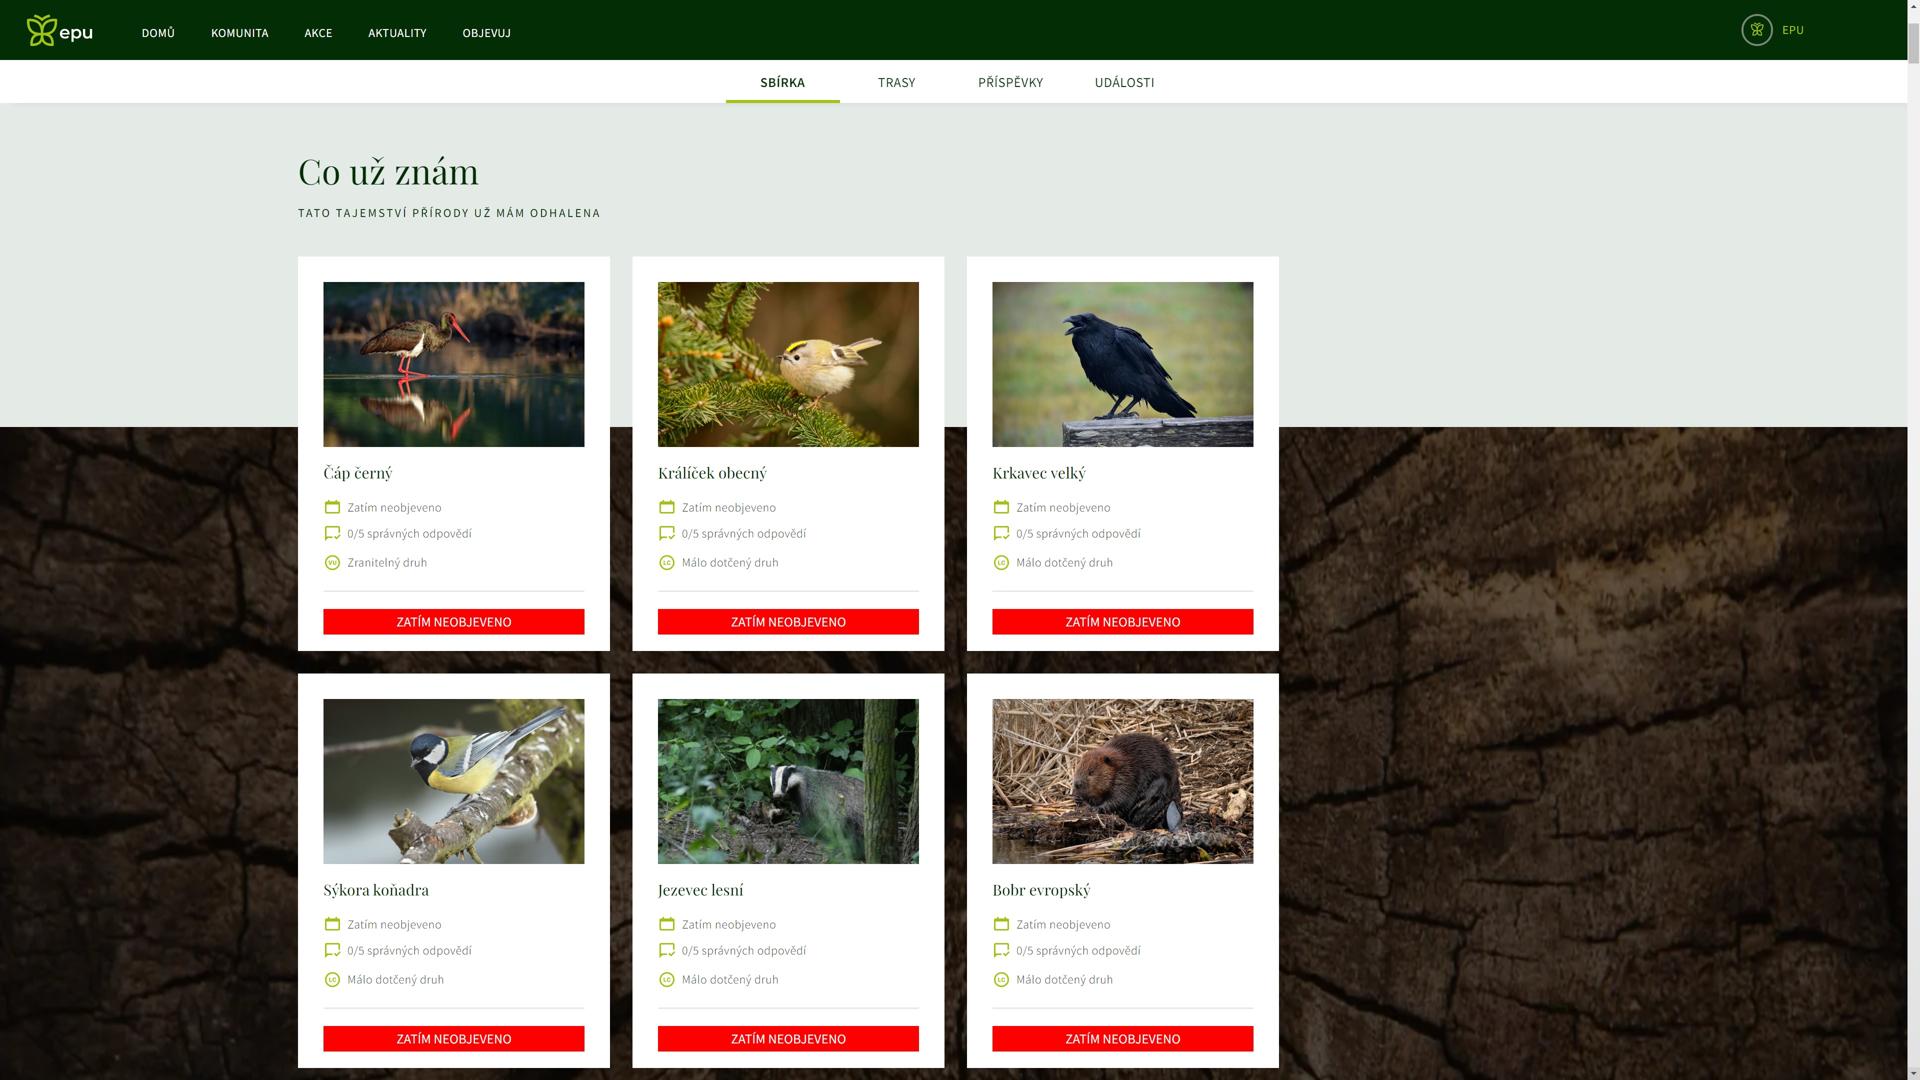Open the badger photo thumbnail

coord(788,781)
